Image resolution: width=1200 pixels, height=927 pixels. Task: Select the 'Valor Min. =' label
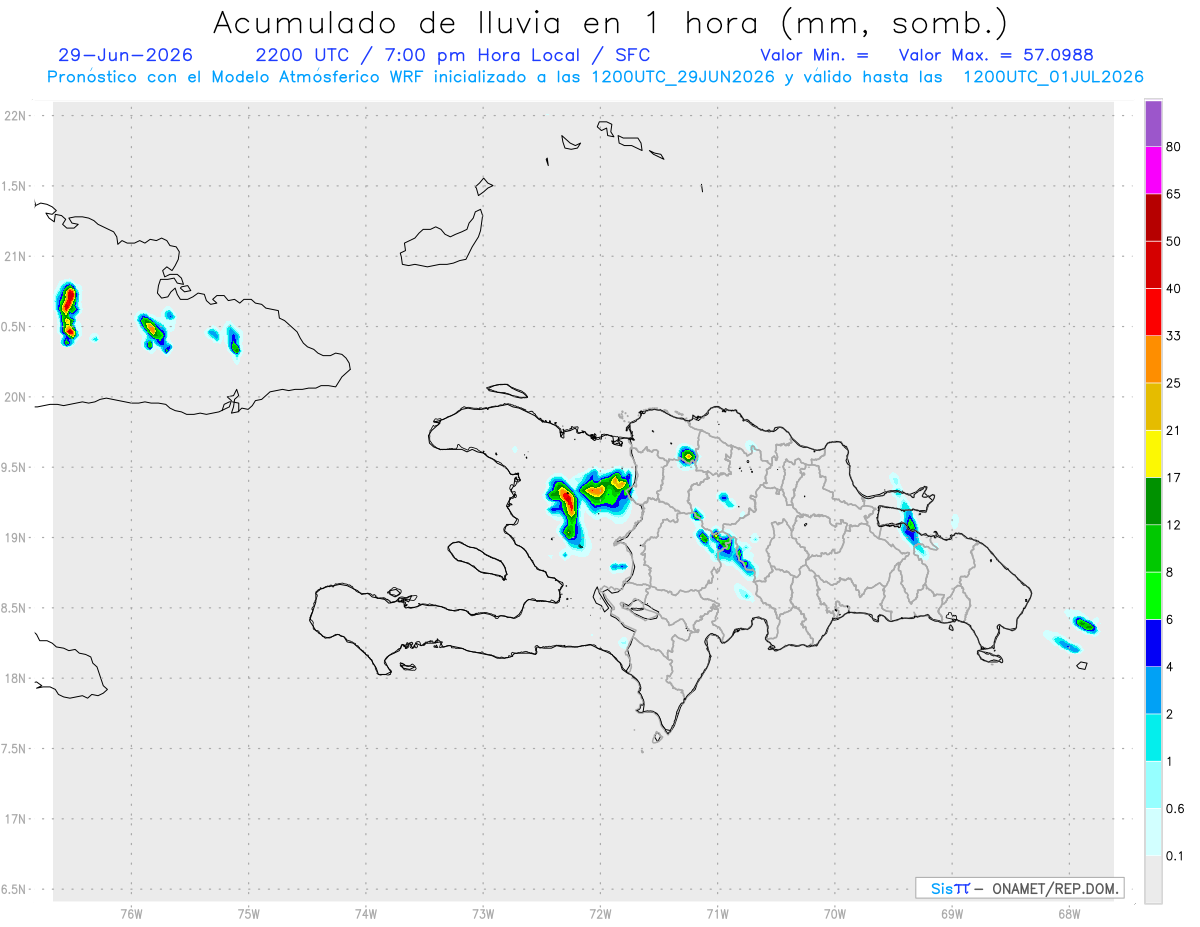pos(814,55)
